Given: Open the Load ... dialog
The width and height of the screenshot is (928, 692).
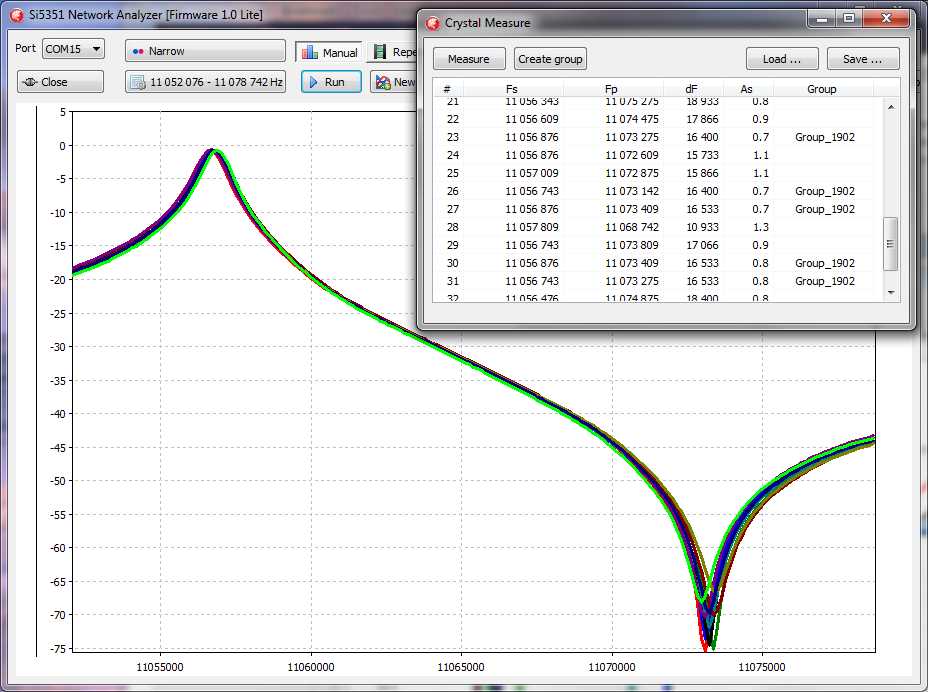Looking at the screenshot, I should (x=782, y=59).
